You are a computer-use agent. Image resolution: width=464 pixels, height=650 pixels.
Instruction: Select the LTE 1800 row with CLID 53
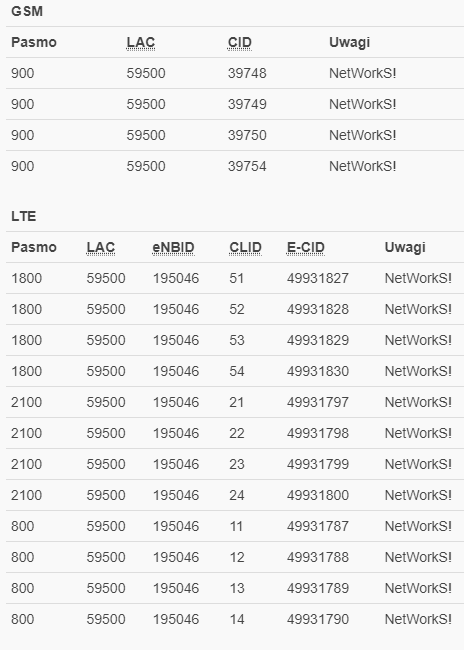click(x=235, y=340)
